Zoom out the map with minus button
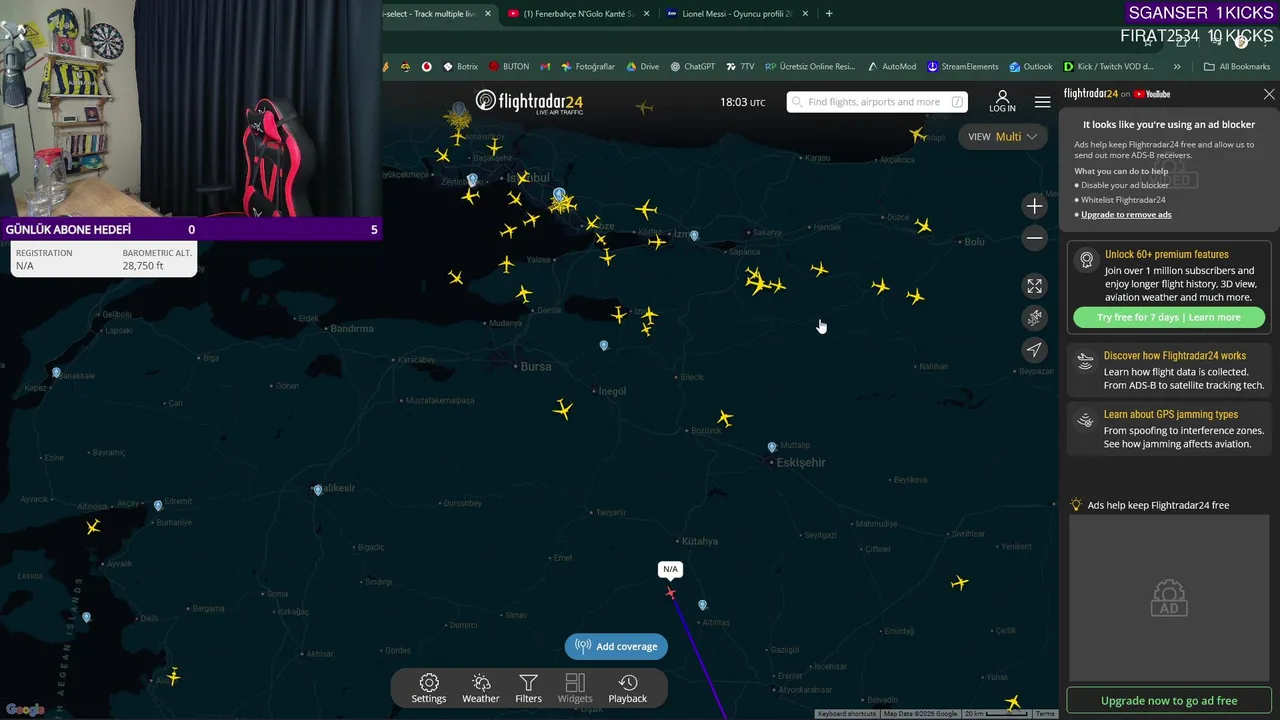This screenshot has height=720, width=1280. 1035,238
